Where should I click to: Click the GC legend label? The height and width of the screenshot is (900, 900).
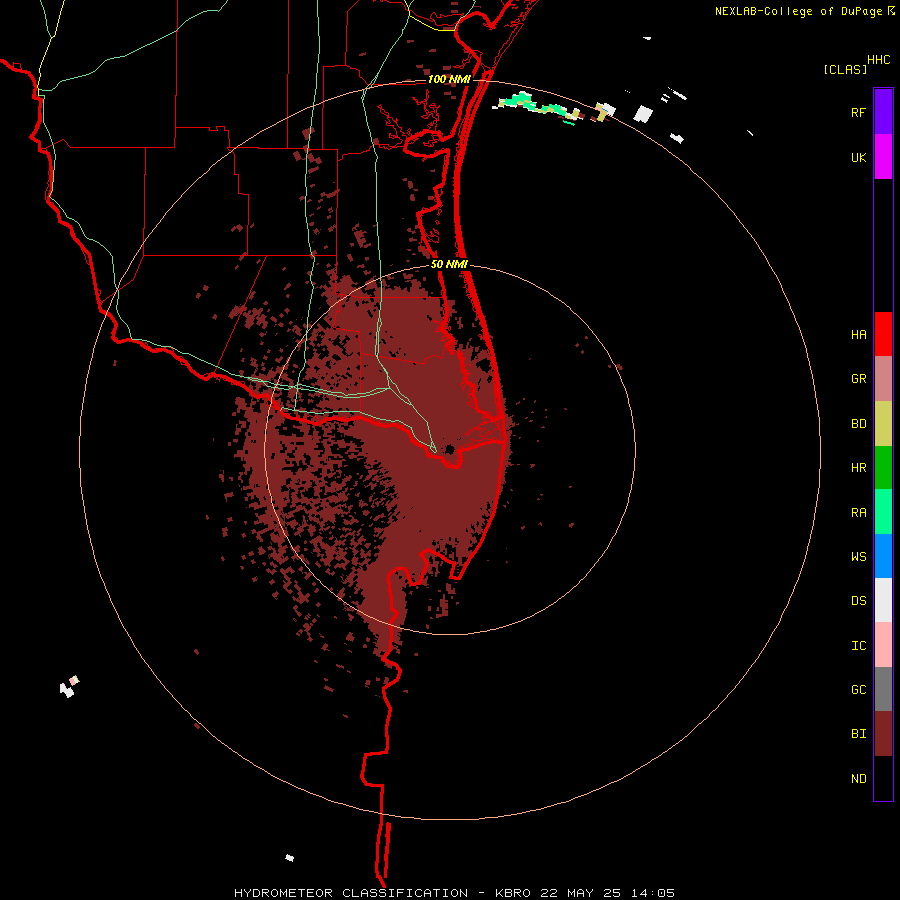coord(858,689)
